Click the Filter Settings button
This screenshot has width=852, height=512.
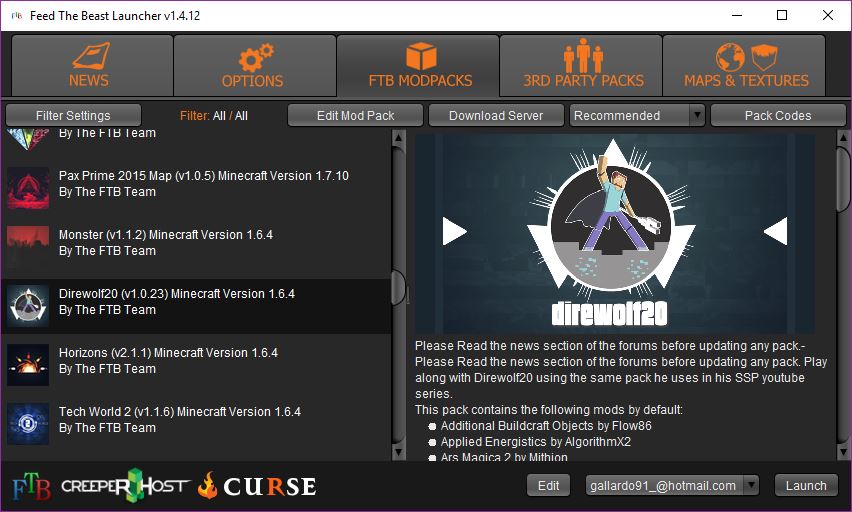point(73,115)
